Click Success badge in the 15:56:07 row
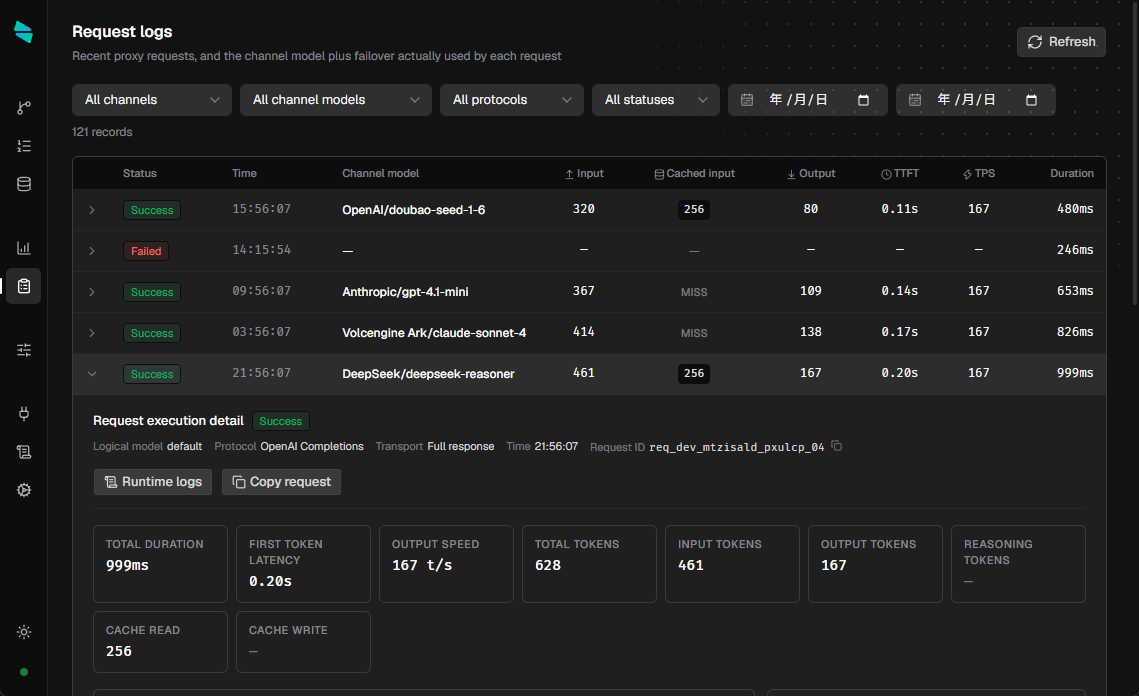1139x696 pixels. point(152,210)
